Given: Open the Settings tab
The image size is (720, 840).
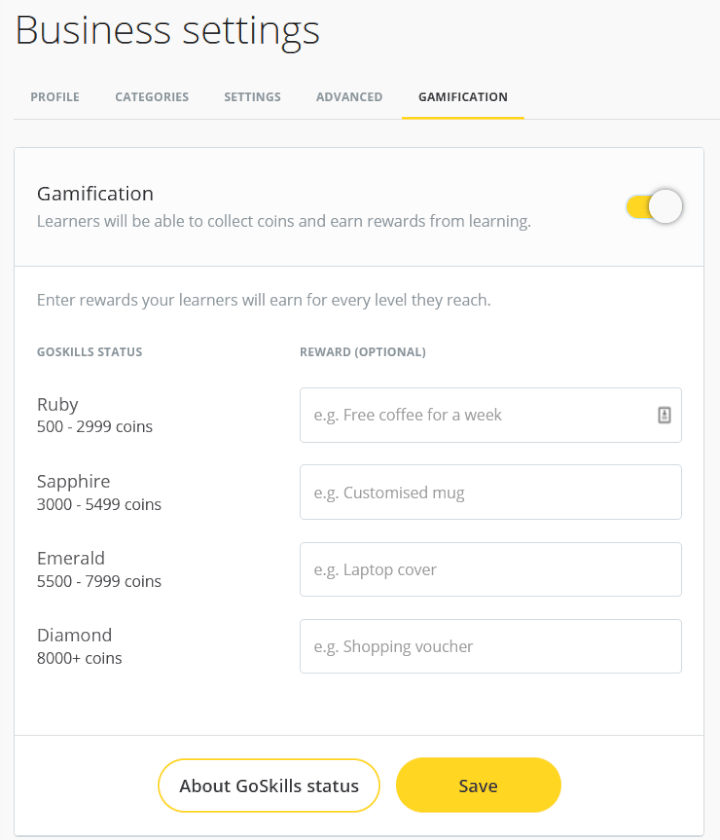Looking at the screenshot, I should click(x=252, y=97).
